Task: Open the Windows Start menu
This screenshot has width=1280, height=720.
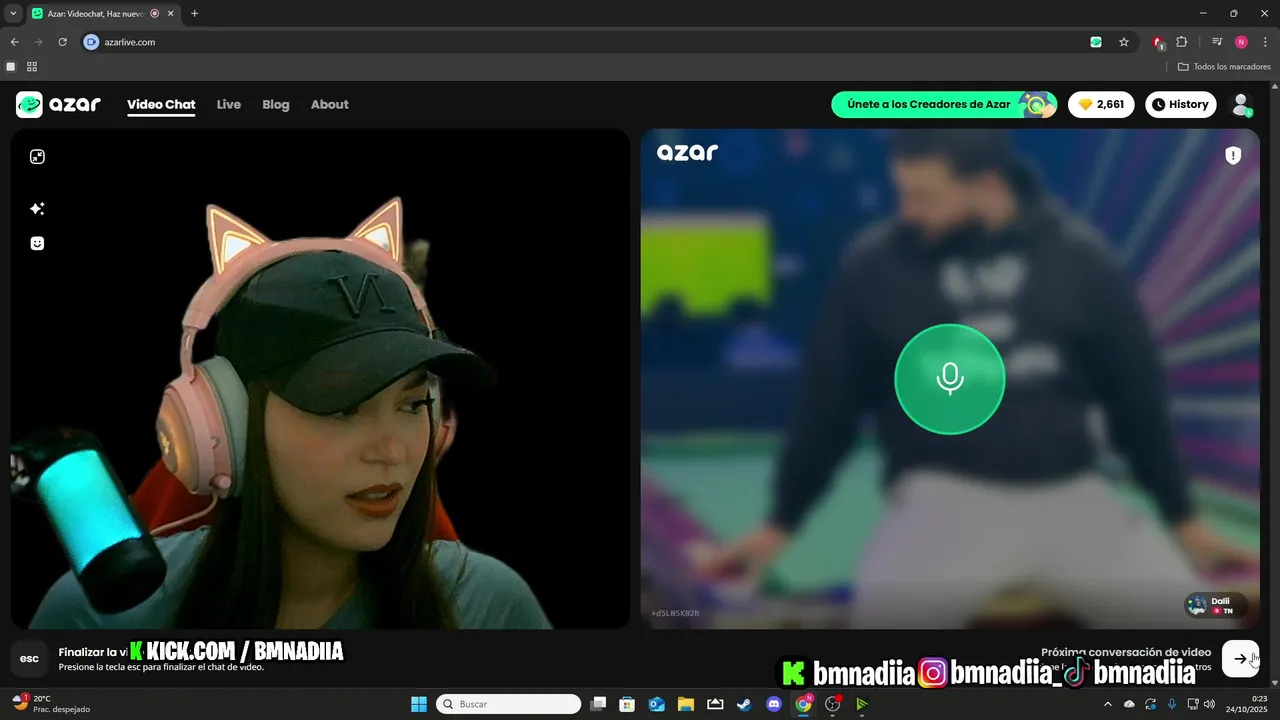Action: tap(419, 704)
